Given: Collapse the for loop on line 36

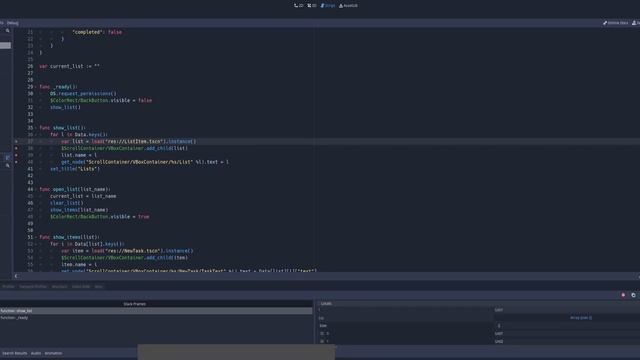Looking at the screenshot, I should 36,134.
